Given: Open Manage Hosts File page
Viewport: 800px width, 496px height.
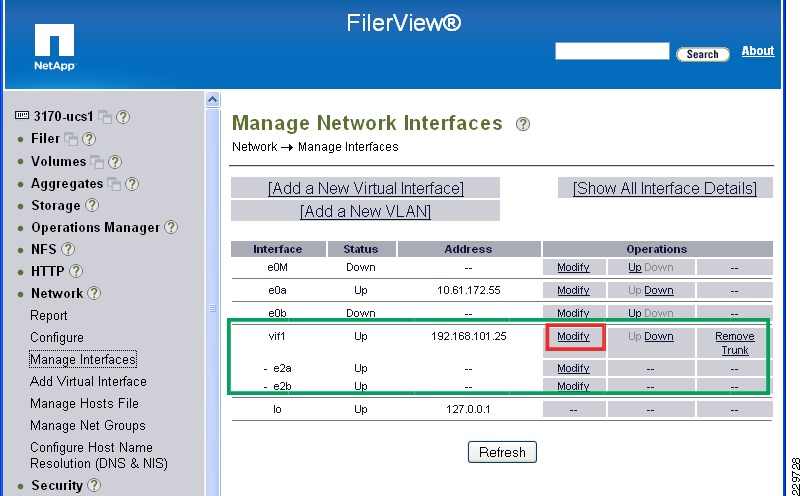Looking at the screenshot, I should coord(84,403).
